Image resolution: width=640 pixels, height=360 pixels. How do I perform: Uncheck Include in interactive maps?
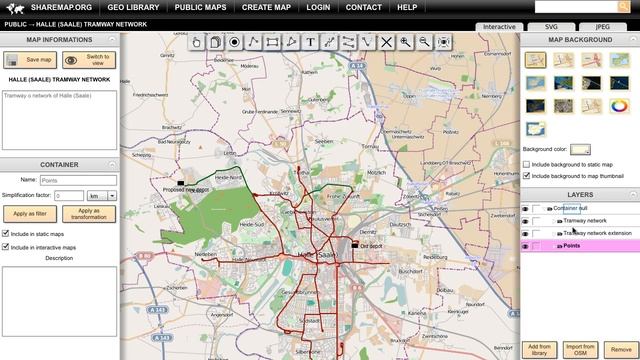[5, 247]
